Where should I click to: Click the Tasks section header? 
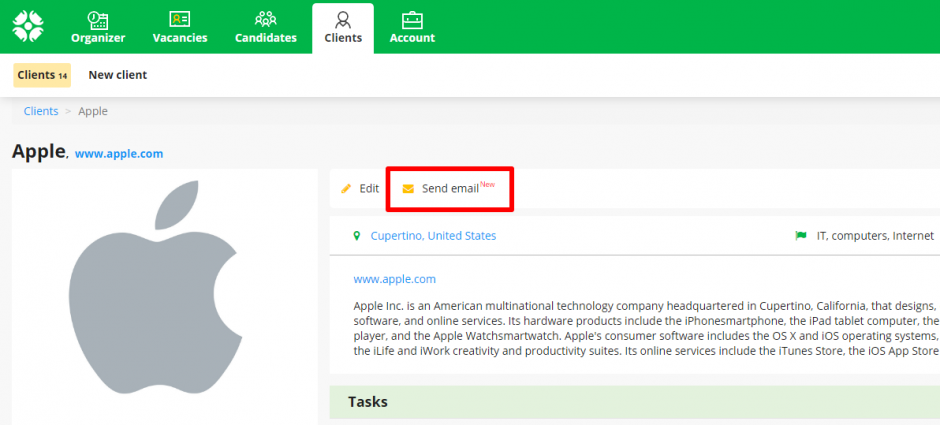[x=367, y=402]
